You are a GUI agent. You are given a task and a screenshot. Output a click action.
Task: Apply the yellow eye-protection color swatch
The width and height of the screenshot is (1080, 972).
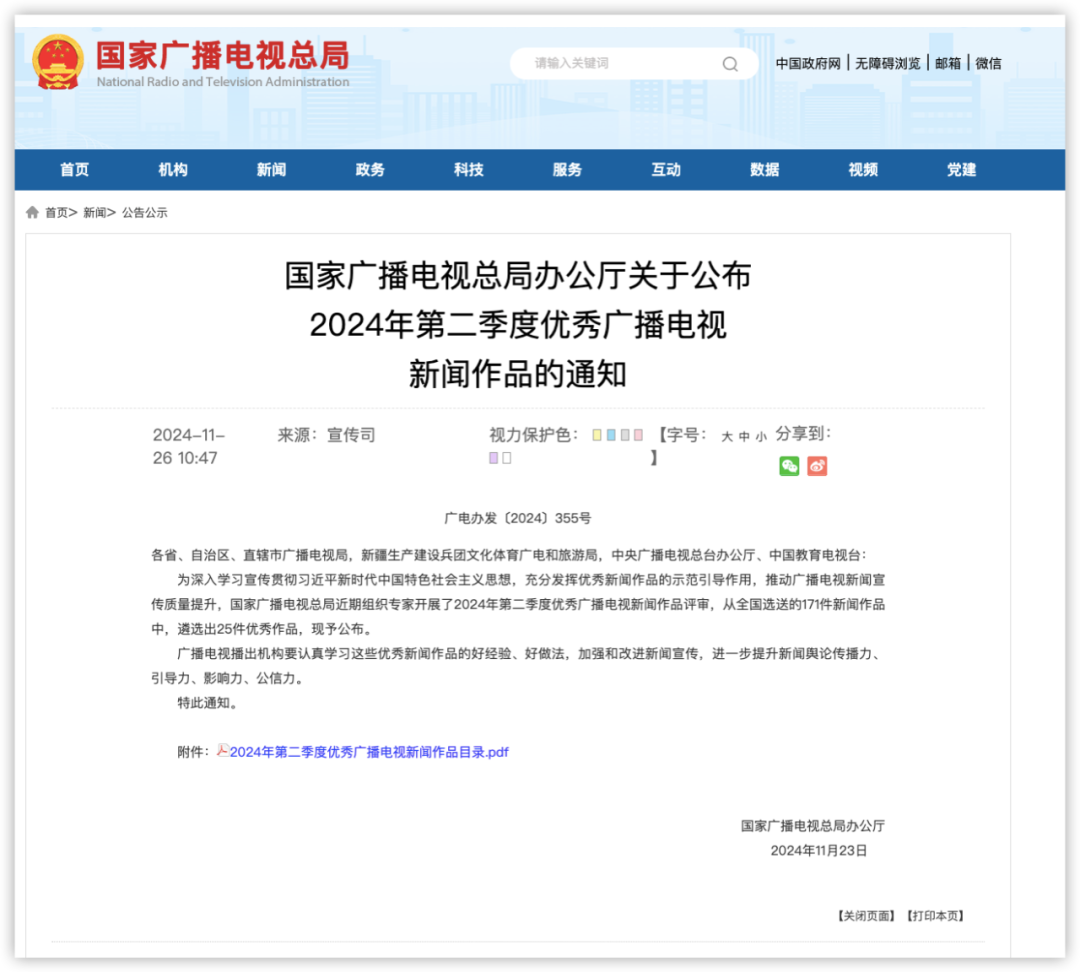[x=597, y=435]
